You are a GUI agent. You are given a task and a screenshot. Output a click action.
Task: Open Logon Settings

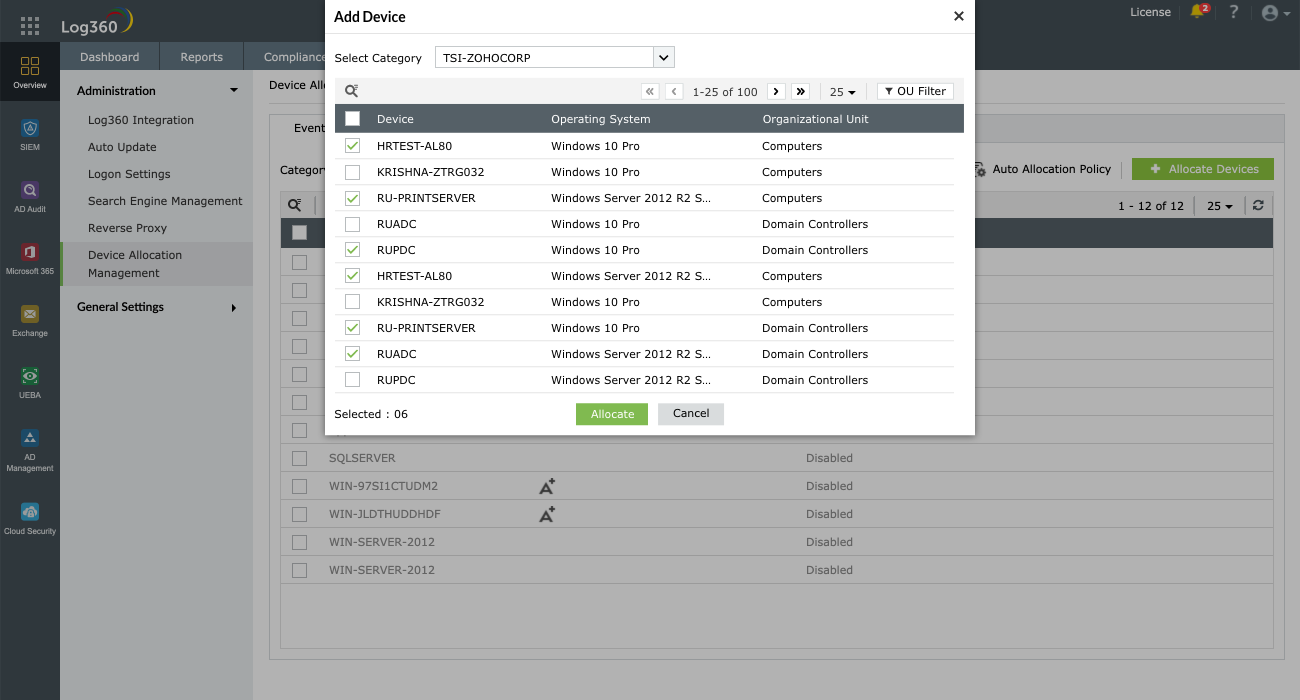(129, 174)
